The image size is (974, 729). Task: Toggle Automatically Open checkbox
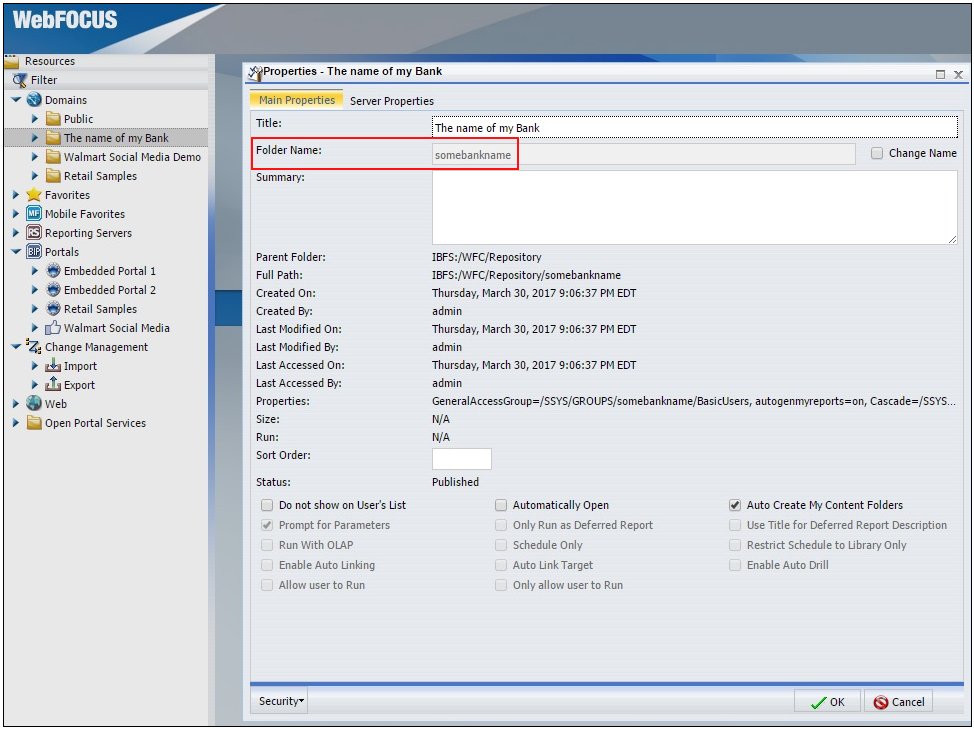coord(501,505)
